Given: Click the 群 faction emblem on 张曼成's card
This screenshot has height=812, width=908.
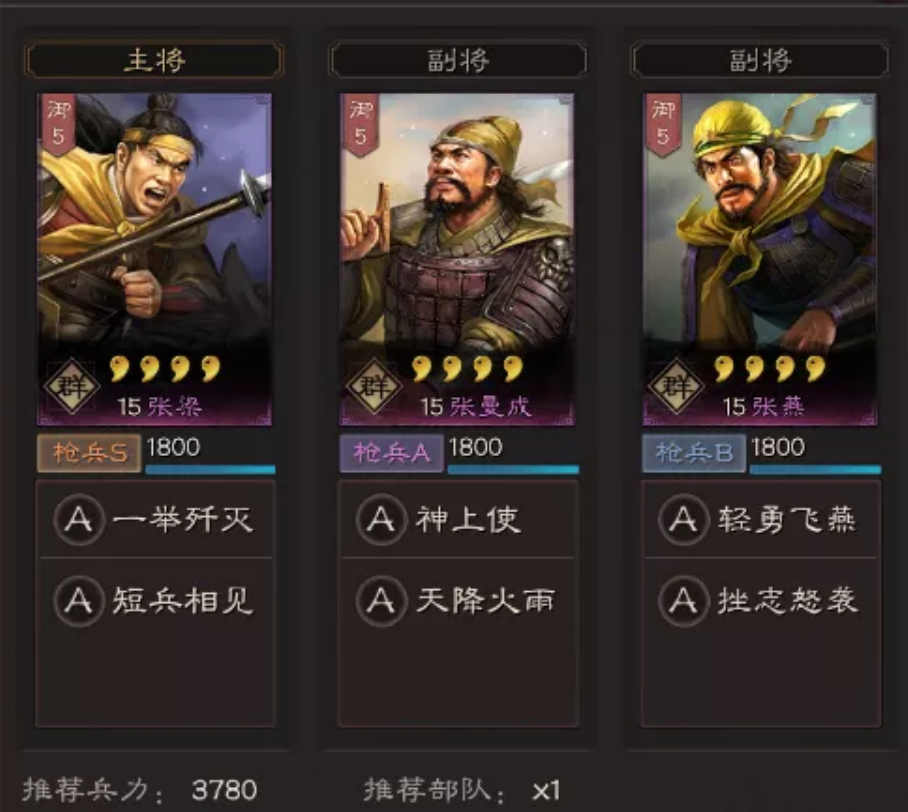Looking at the screenshot, I should [x=374, y=386].
